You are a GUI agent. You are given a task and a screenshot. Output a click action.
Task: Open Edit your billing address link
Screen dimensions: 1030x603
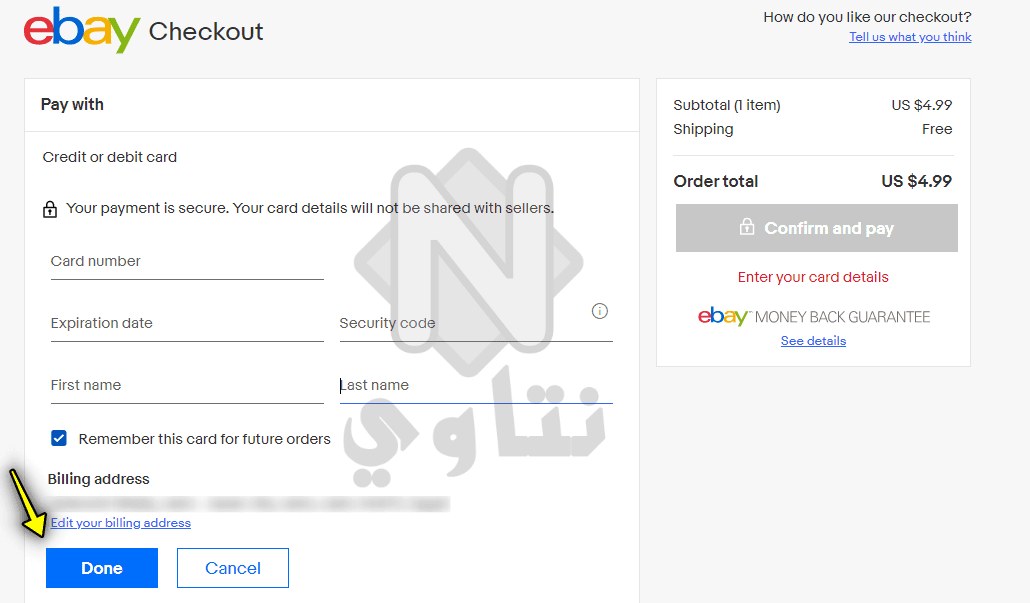tap(121, 523)
